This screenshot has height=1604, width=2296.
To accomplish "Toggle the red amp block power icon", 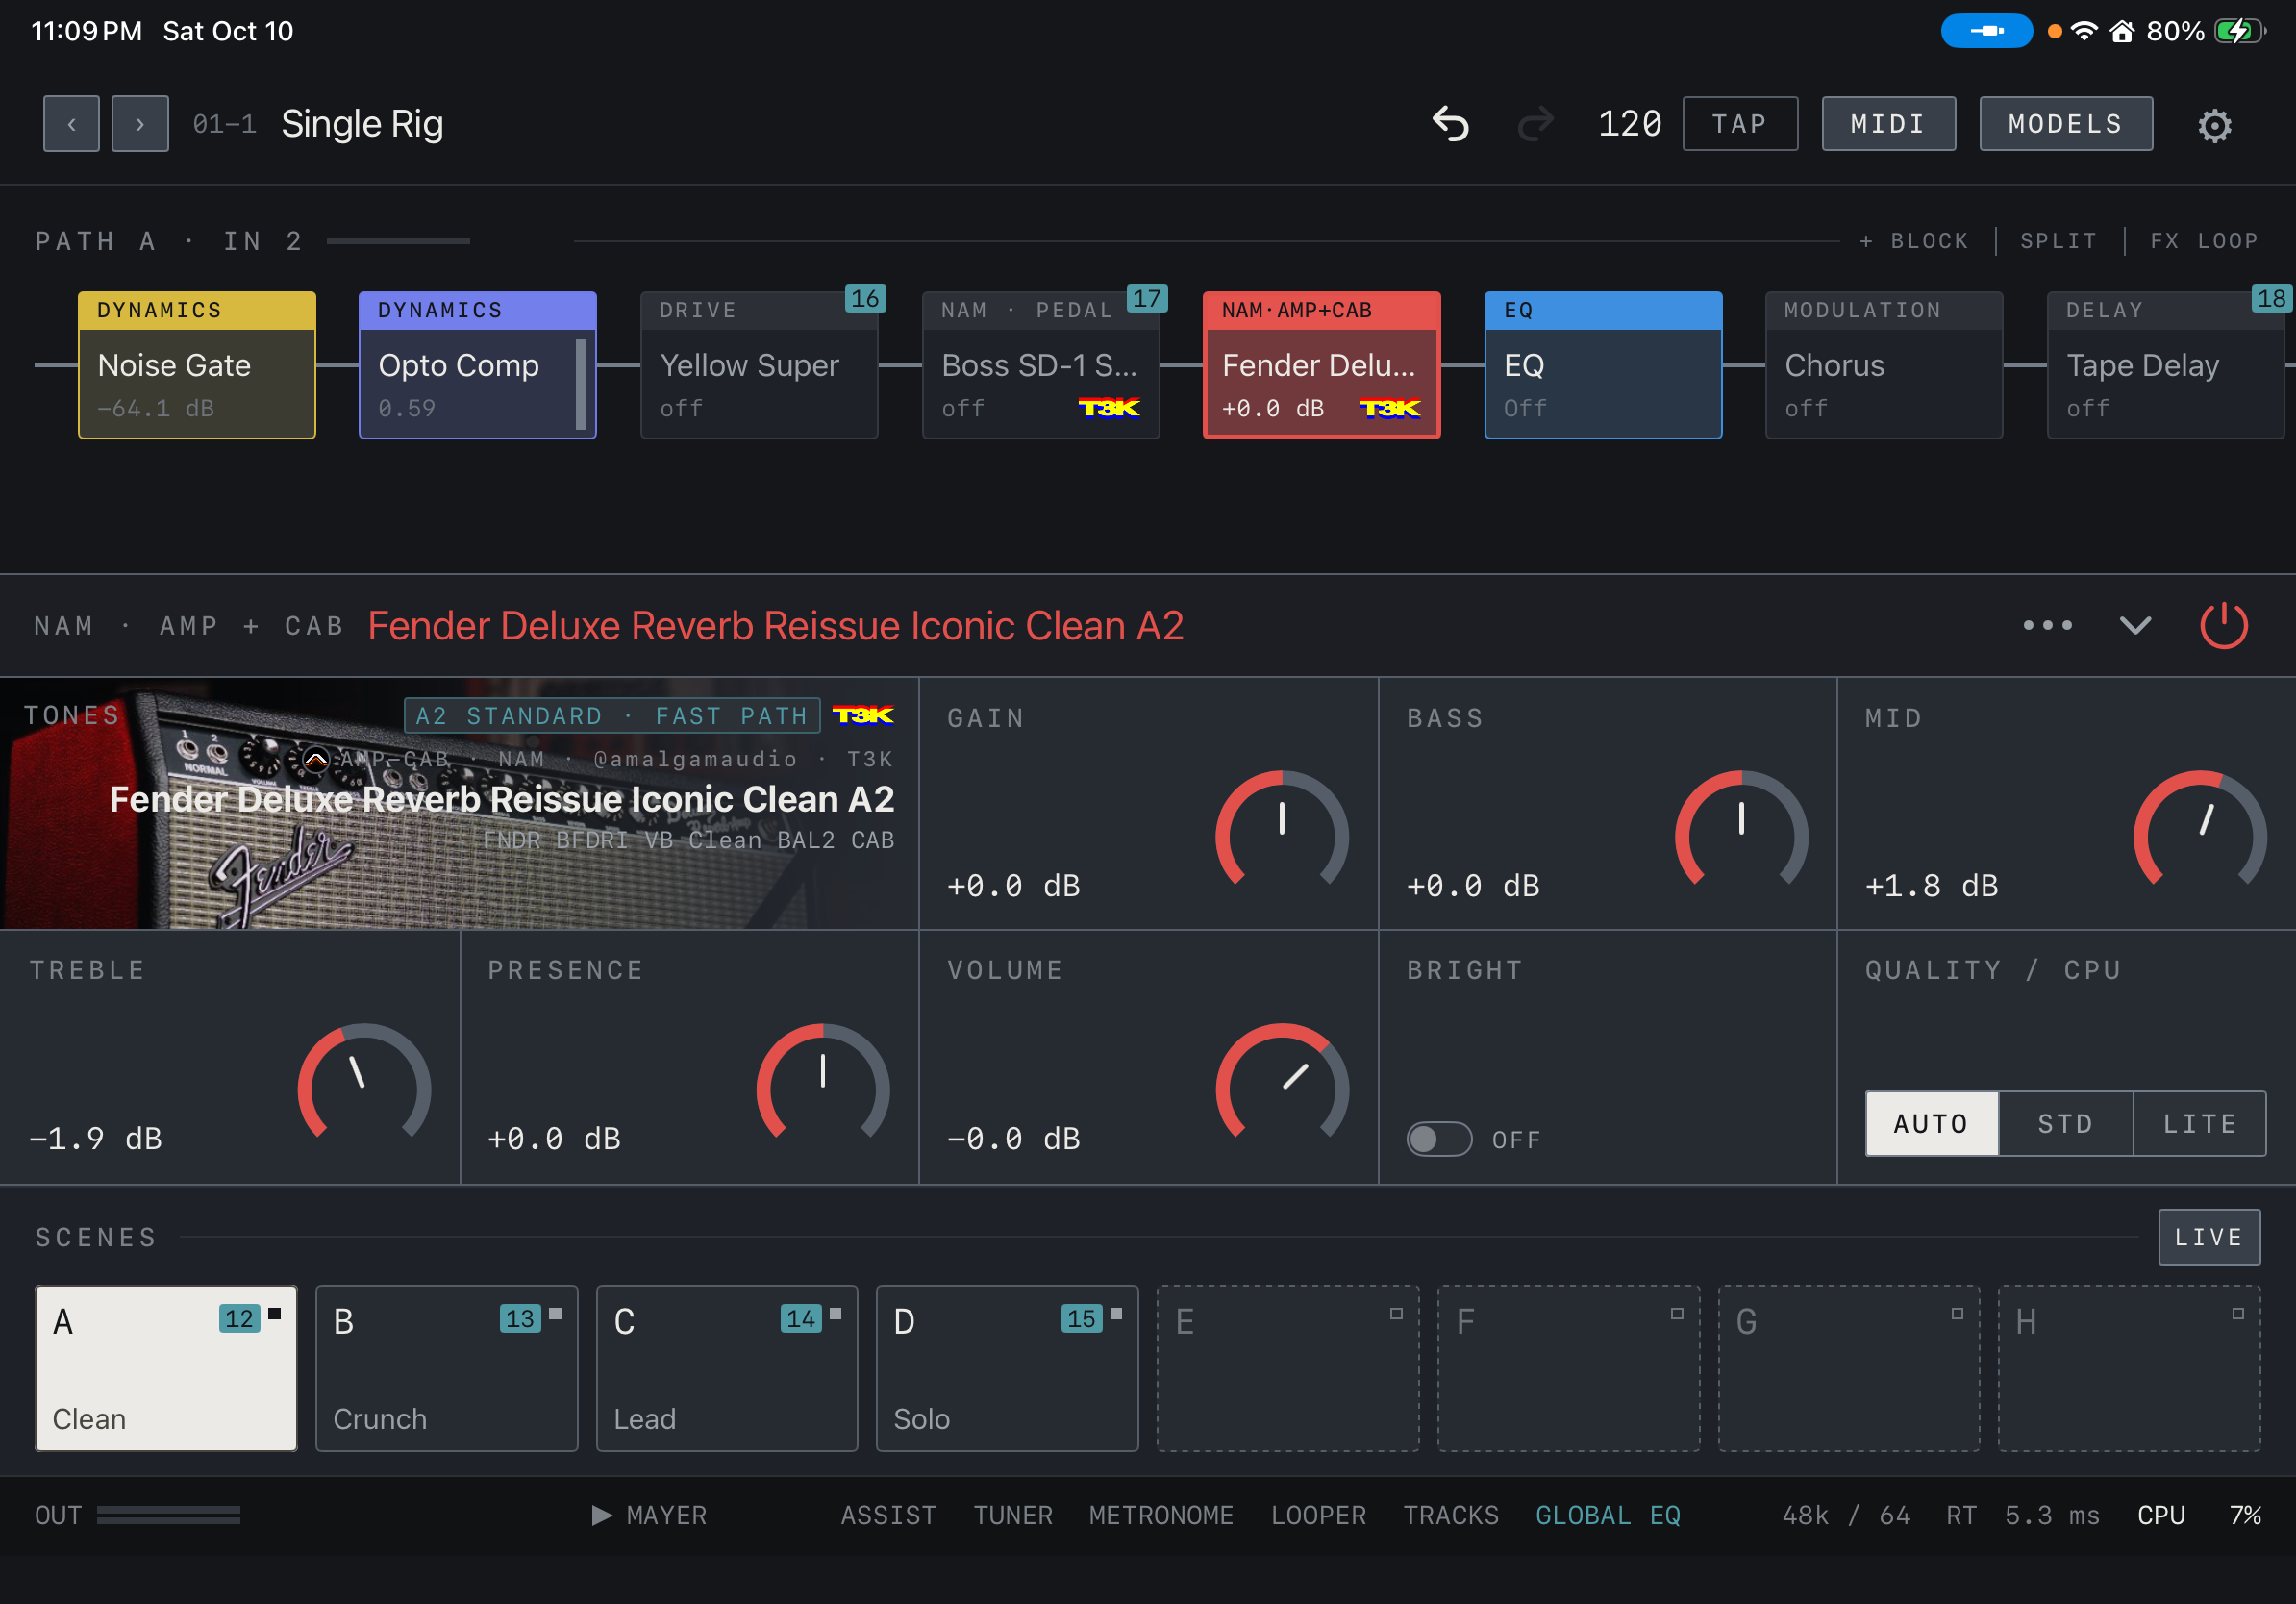I will [x=2224, y=625].
